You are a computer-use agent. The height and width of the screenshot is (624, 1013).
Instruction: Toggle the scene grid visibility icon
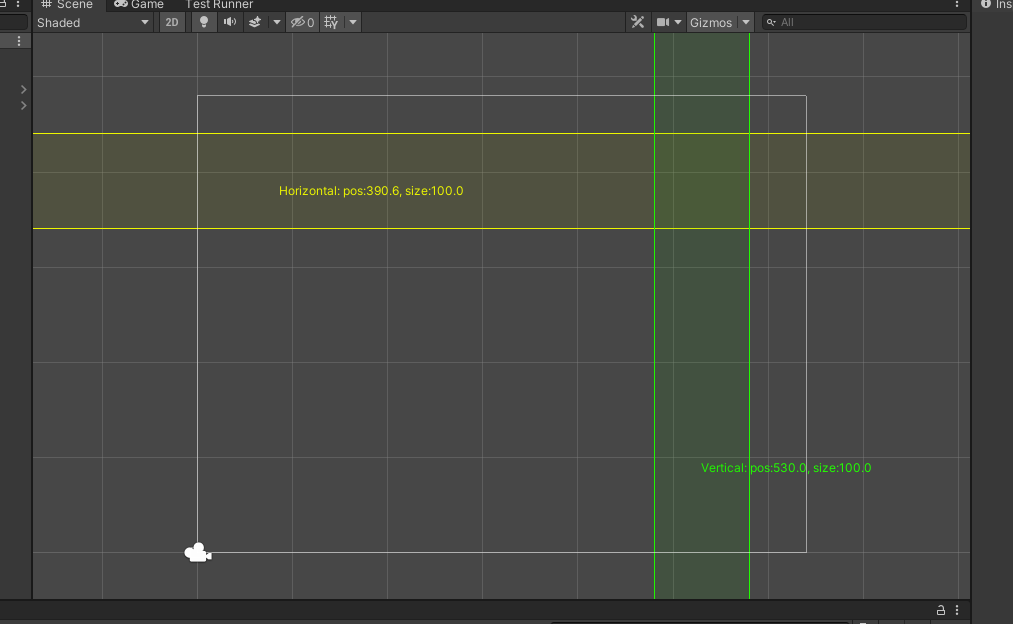[331, 22]
